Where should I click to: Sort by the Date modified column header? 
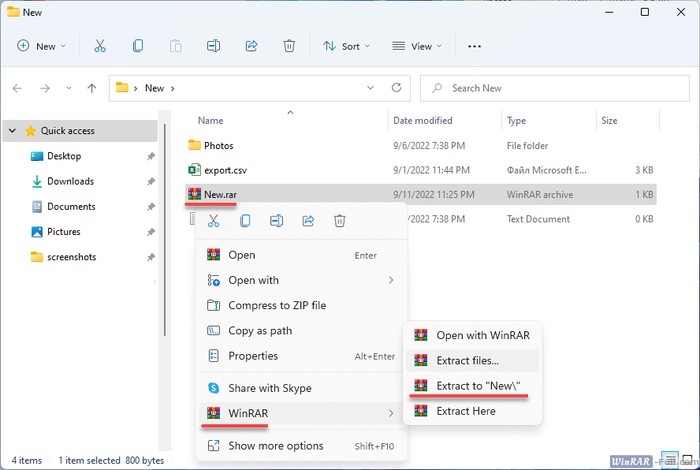point(422,121)
